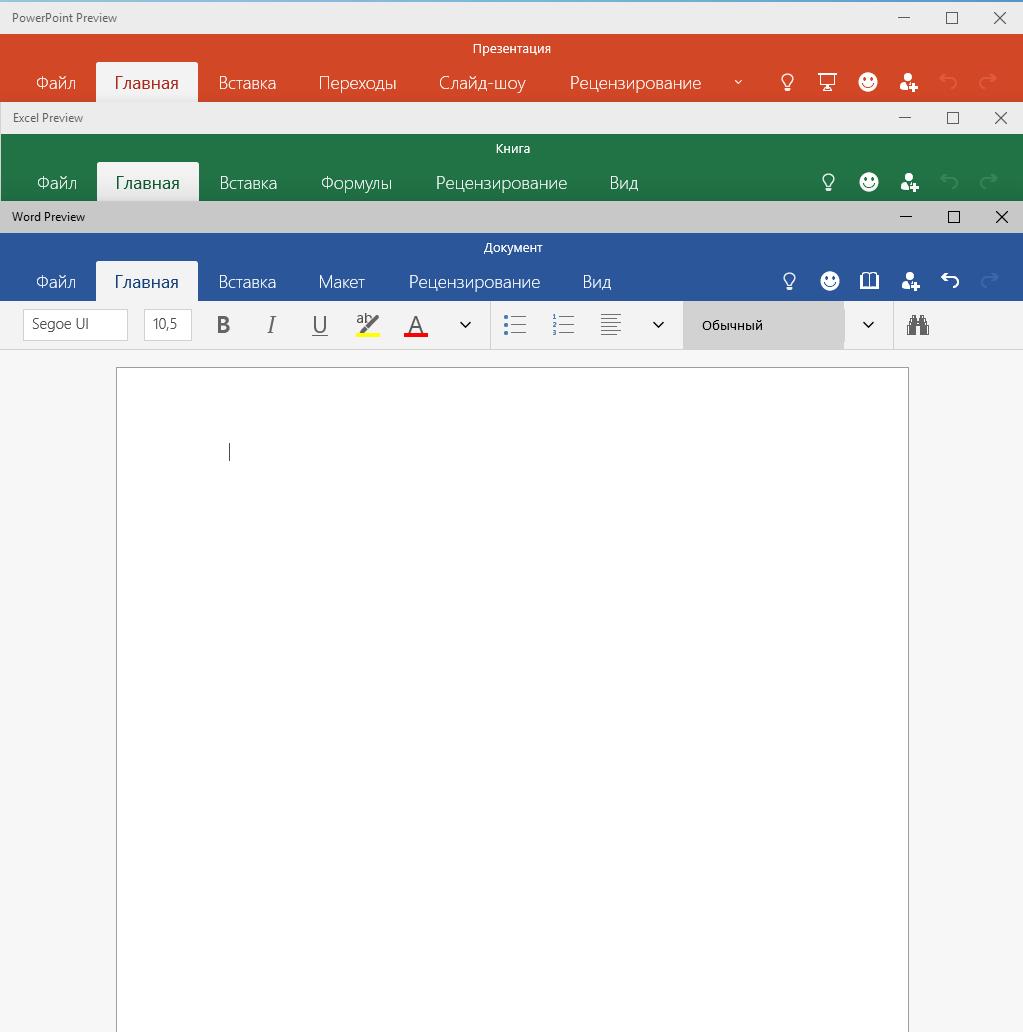Redo action in Excel

coord(989,181)
